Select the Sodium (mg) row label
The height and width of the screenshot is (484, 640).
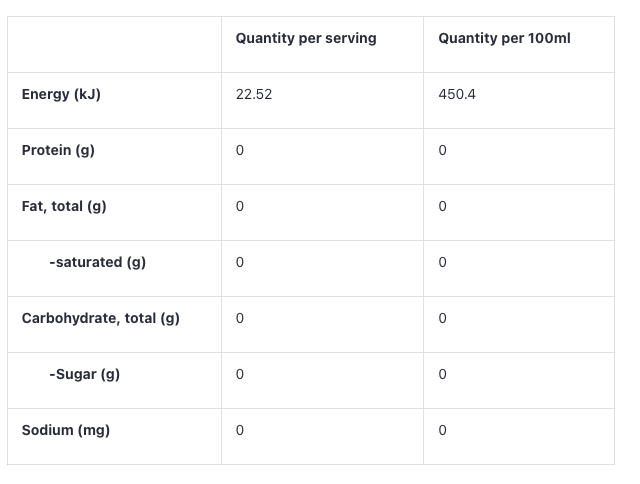coord(65,431)
